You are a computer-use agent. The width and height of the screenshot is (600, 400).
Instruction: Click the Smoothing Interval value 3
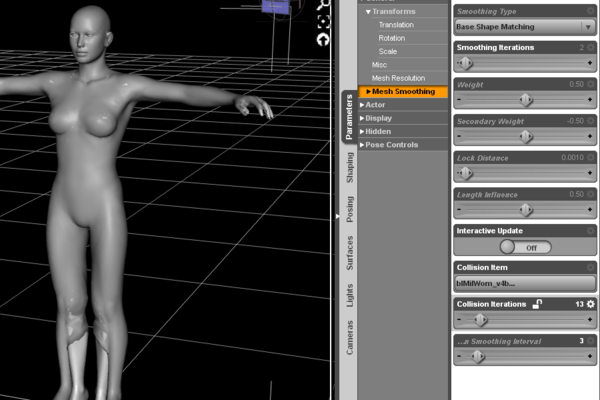581,341
